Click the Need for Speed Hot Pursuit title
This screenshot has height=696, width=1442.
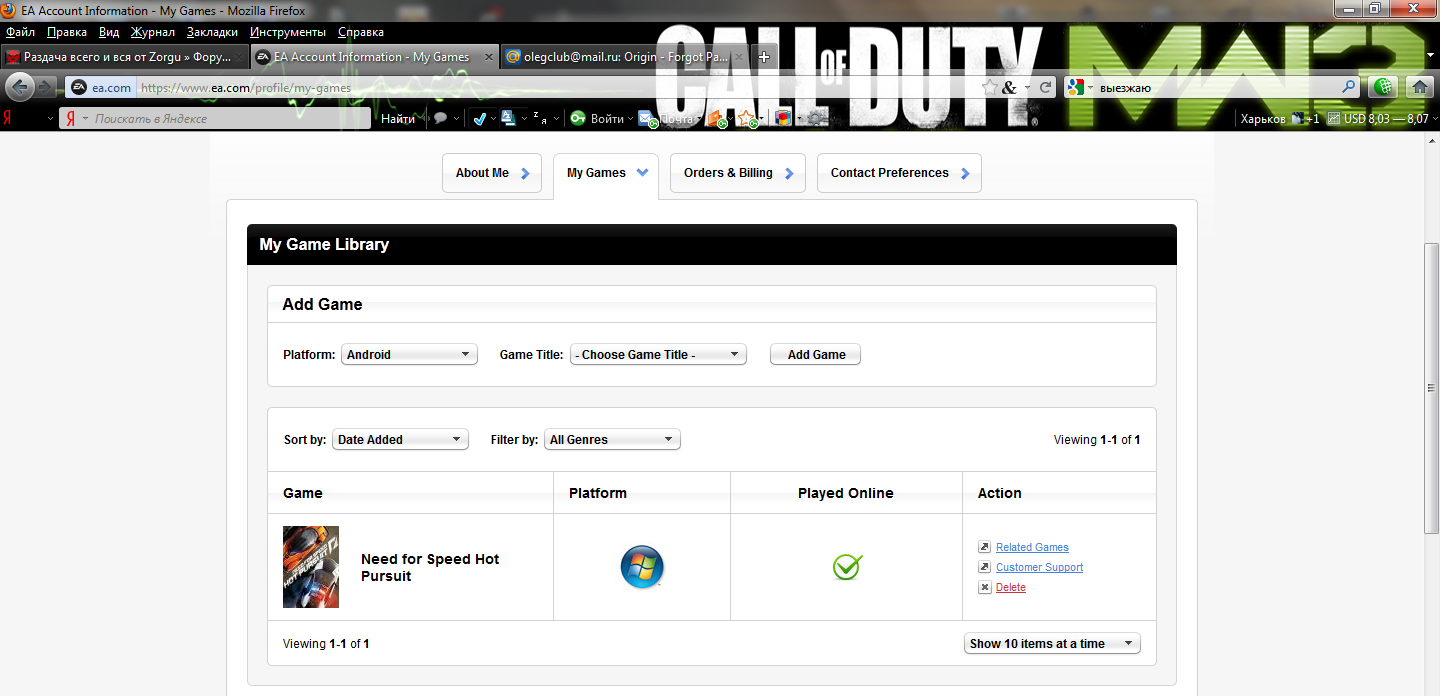click(430, 567)
